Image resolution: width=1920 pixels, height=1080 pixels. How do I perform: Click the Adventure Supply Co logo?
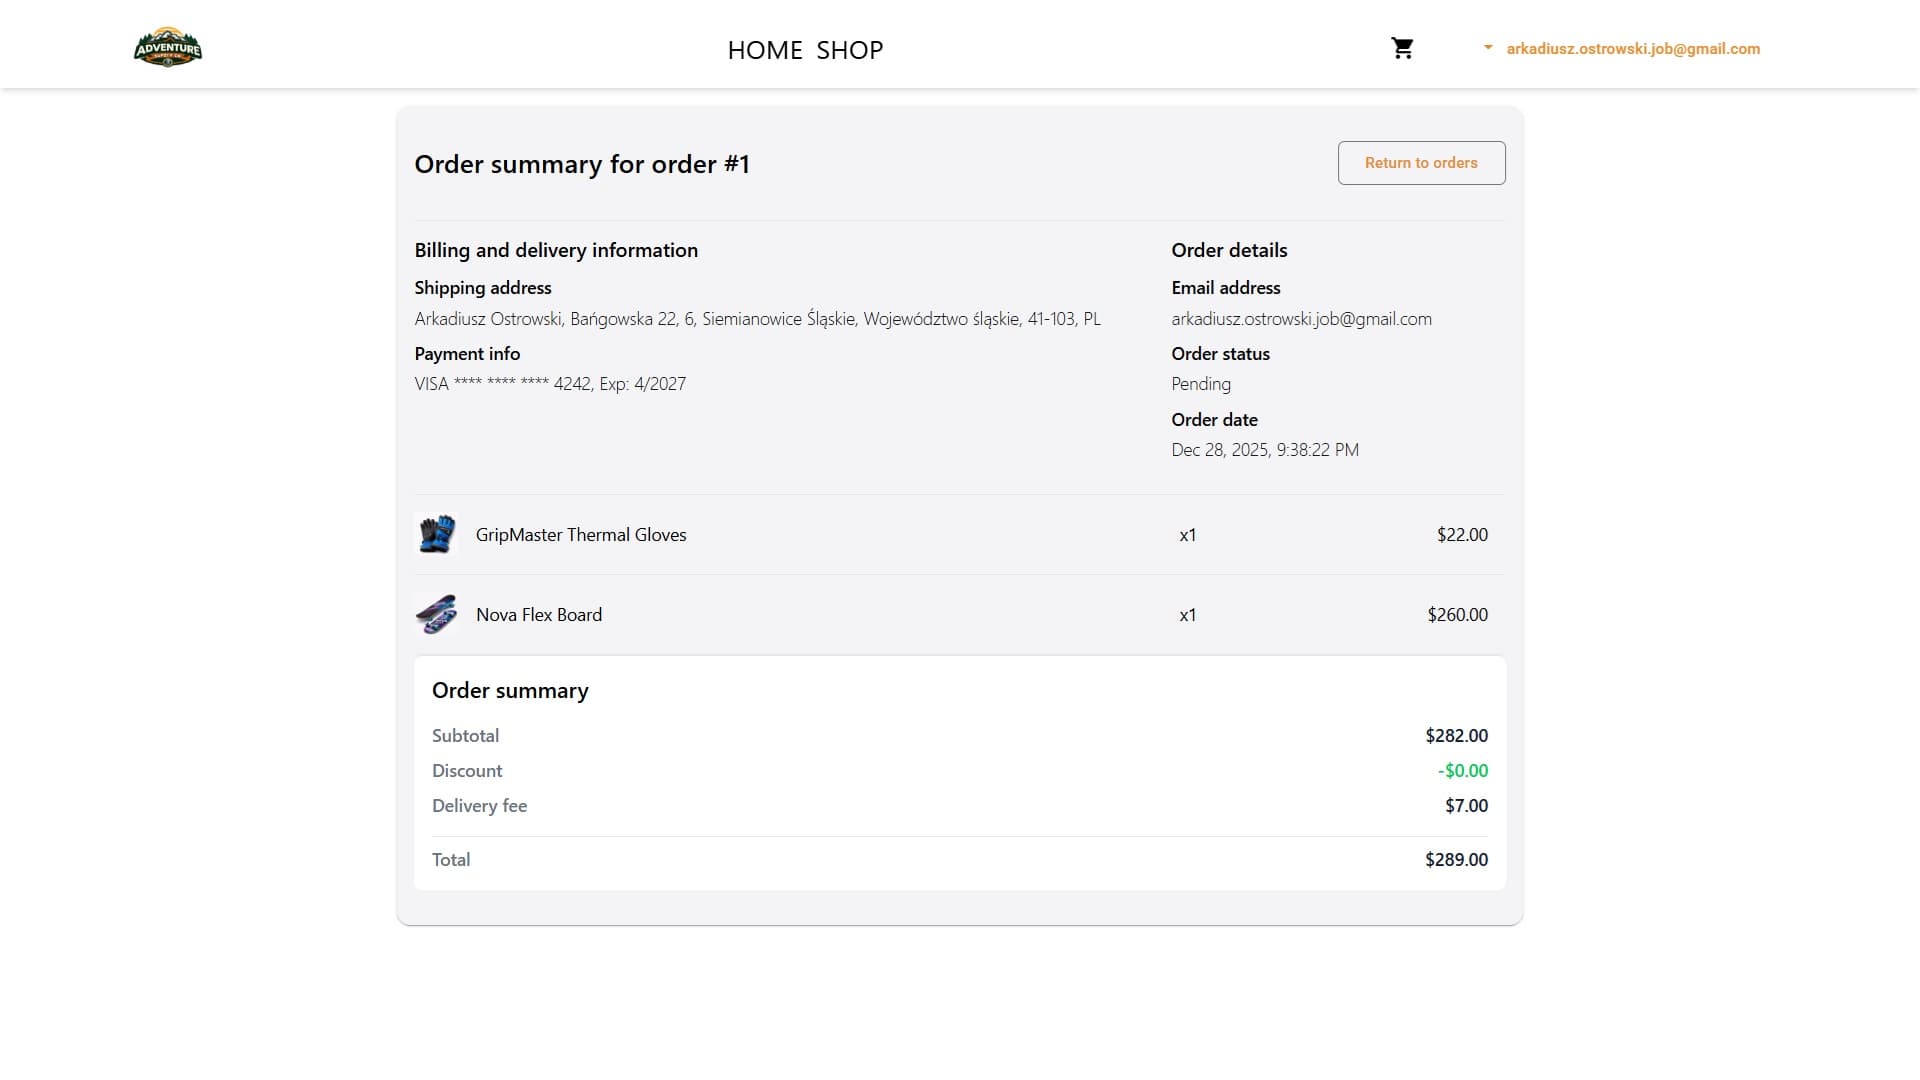tap(167, 46)
